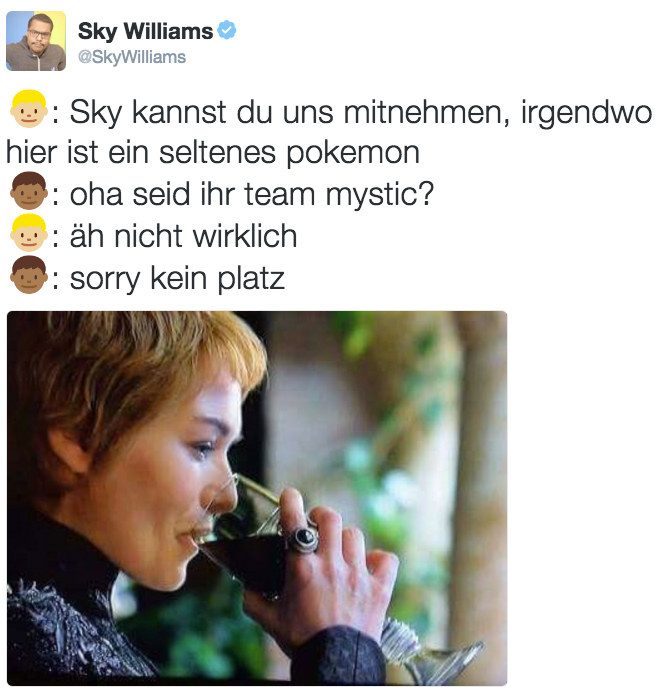Click the ring in the attached photo
Screen dimensions: 661x694
click(302, 539)
